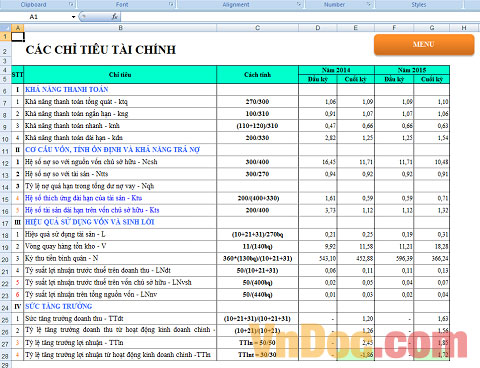Click Đầu kỳ under Năm 2014
Screen dimensions: 480x368
[x=318, y=79]
